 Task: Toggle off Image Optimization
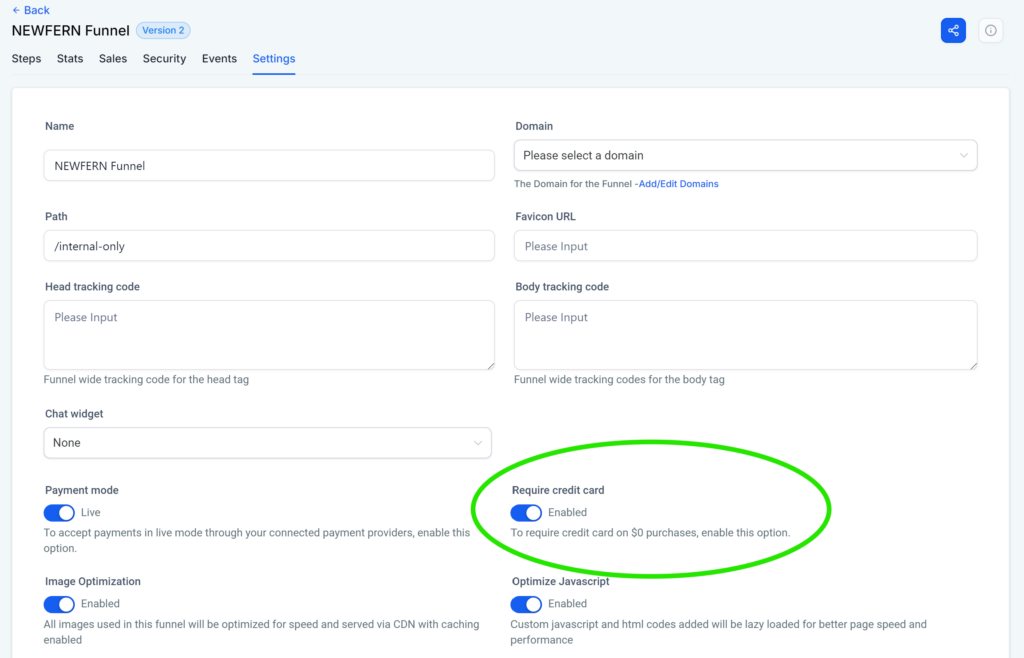click(x=59, y=604)
